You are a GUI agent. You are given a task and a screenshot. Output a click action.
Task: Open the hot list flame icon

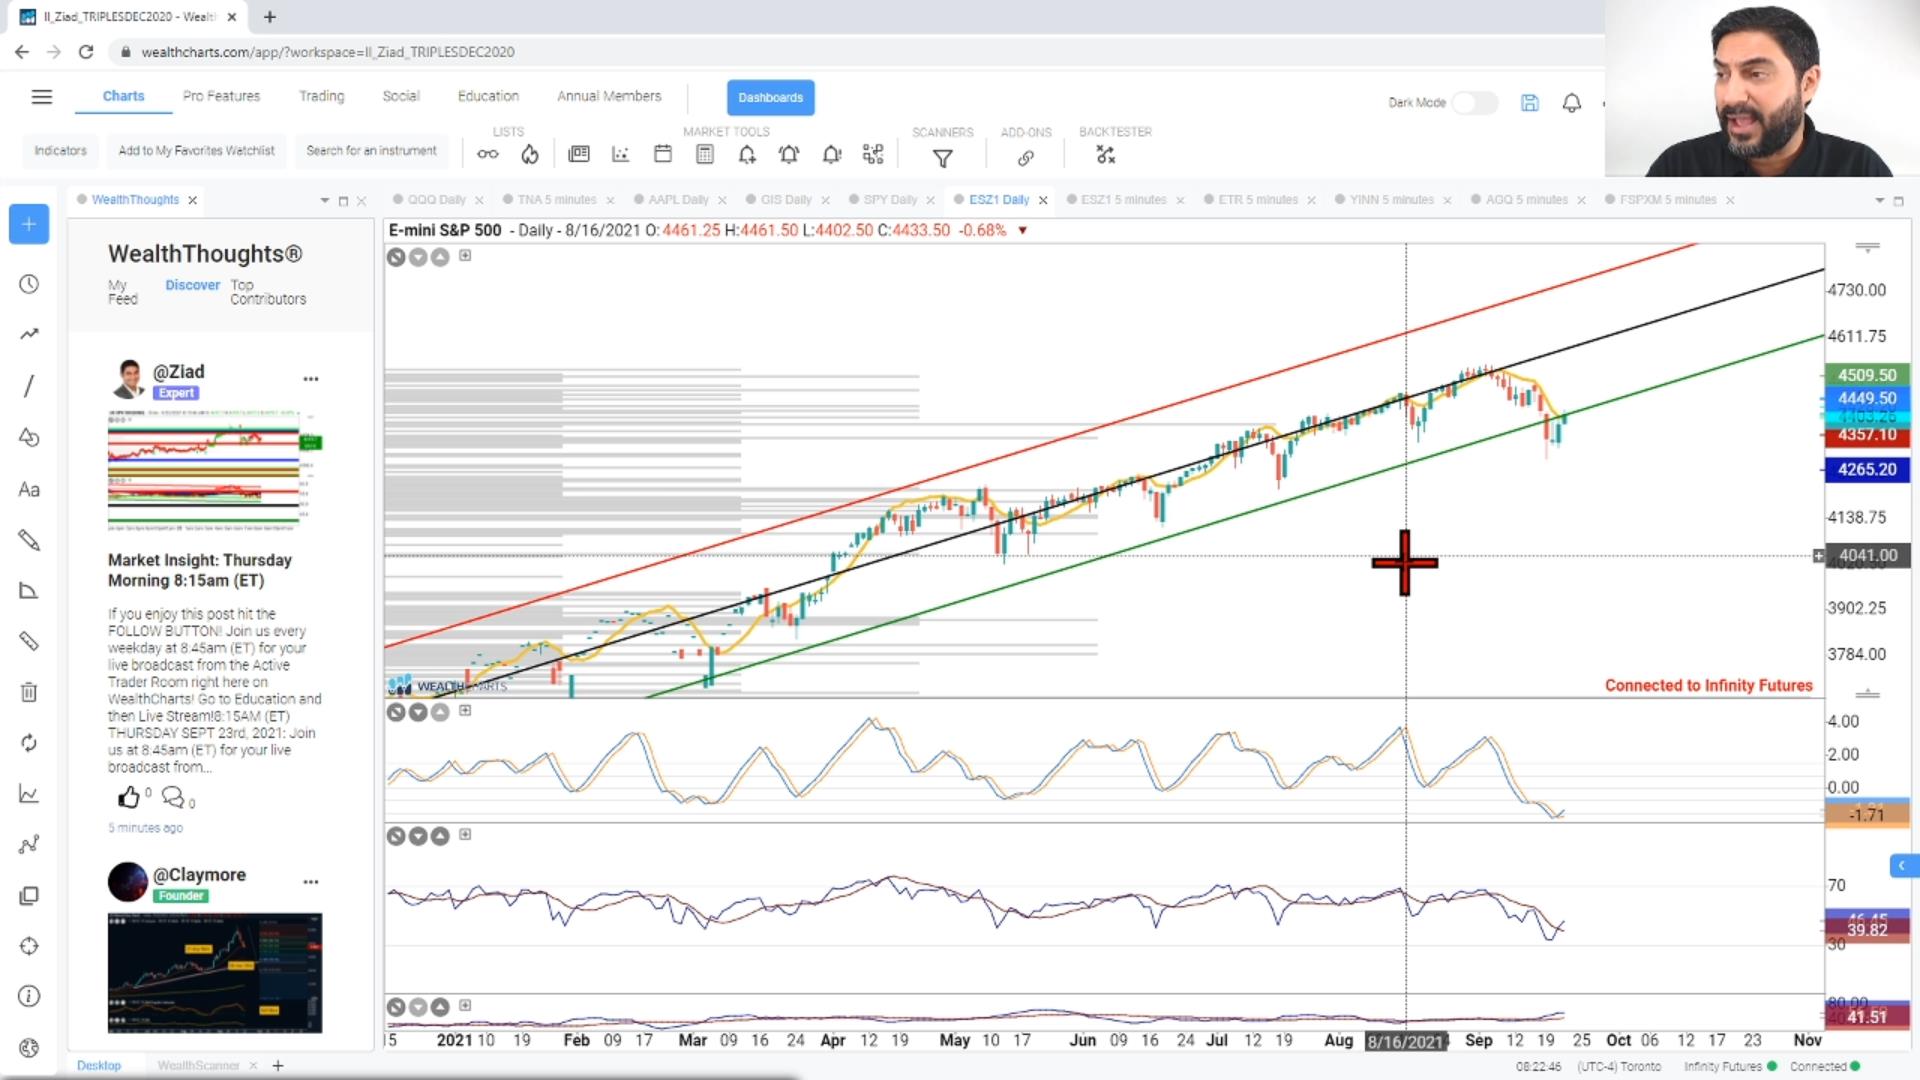[530, 154]
